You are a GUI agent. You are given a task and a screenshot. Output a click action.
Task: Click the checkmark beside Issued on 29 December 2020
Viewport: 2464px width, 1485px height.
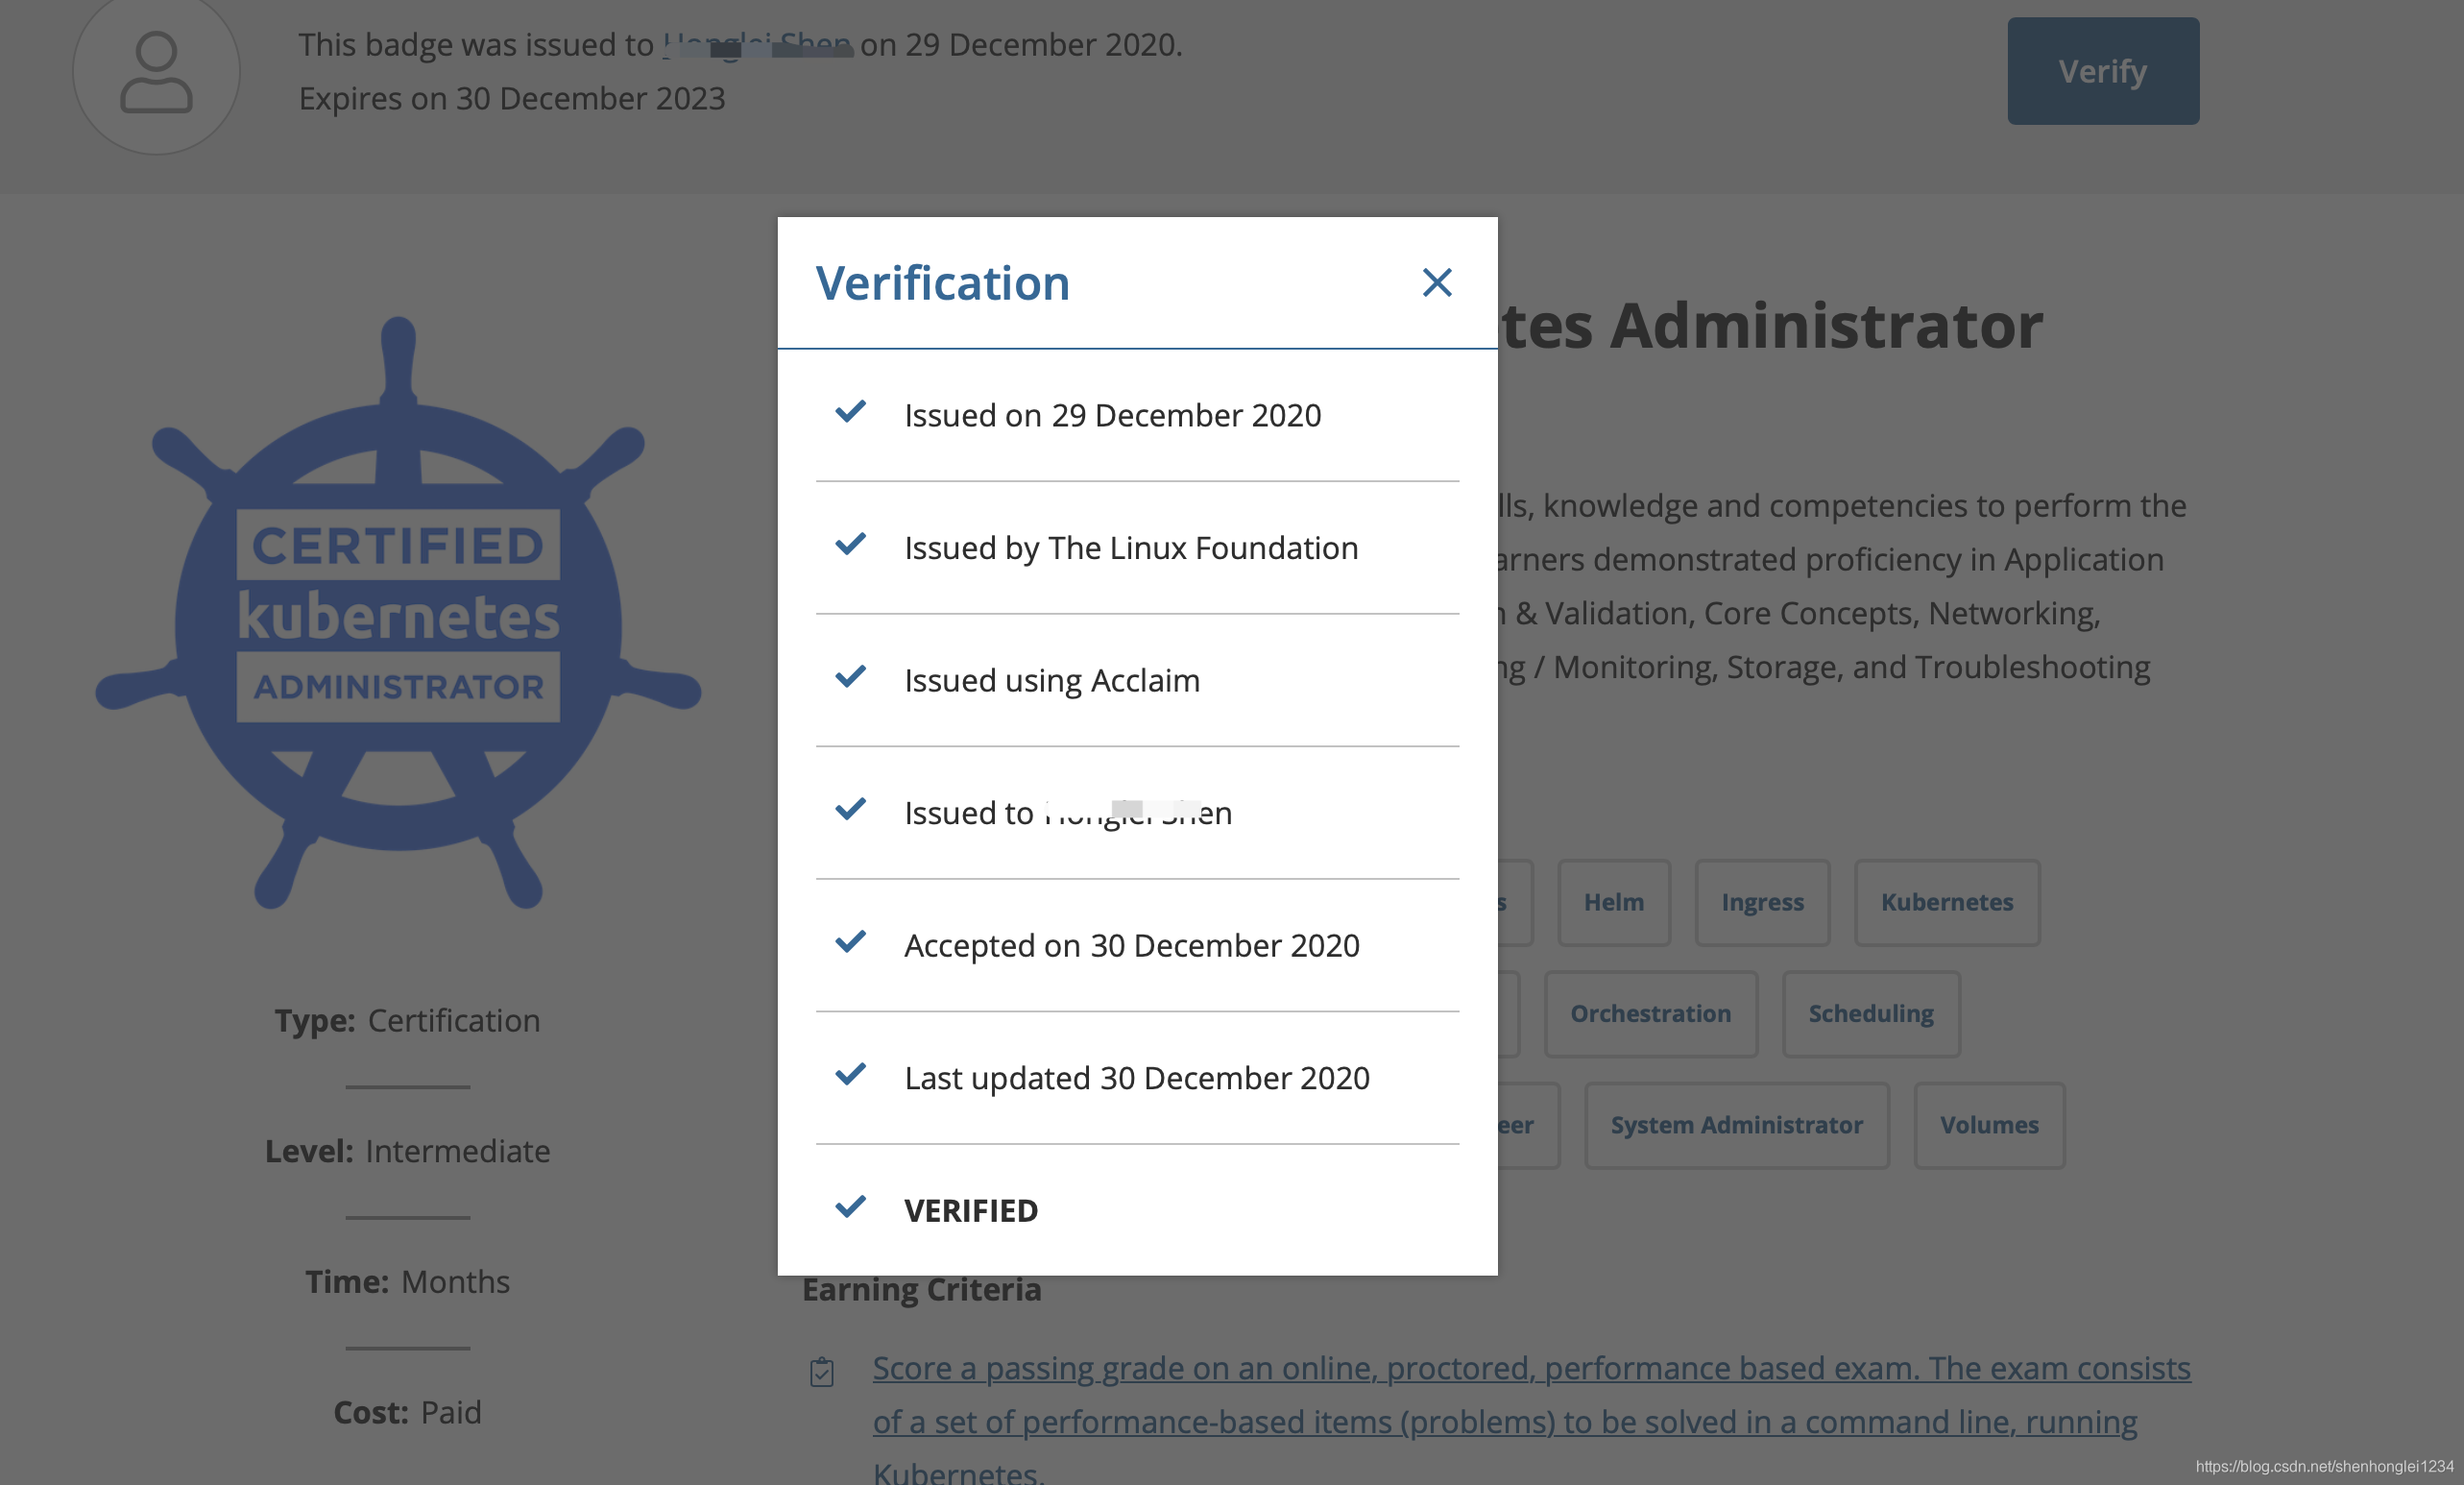click(x=850, y=411)
